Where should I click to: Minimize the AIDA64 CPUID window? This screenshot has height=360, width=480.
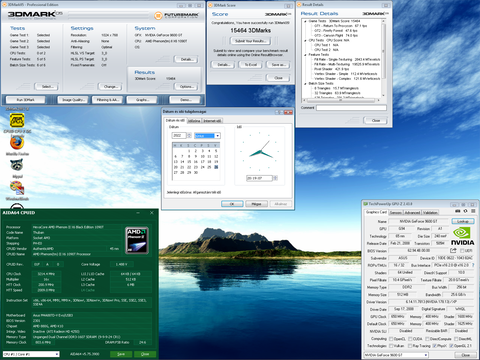tap(138, 213)
